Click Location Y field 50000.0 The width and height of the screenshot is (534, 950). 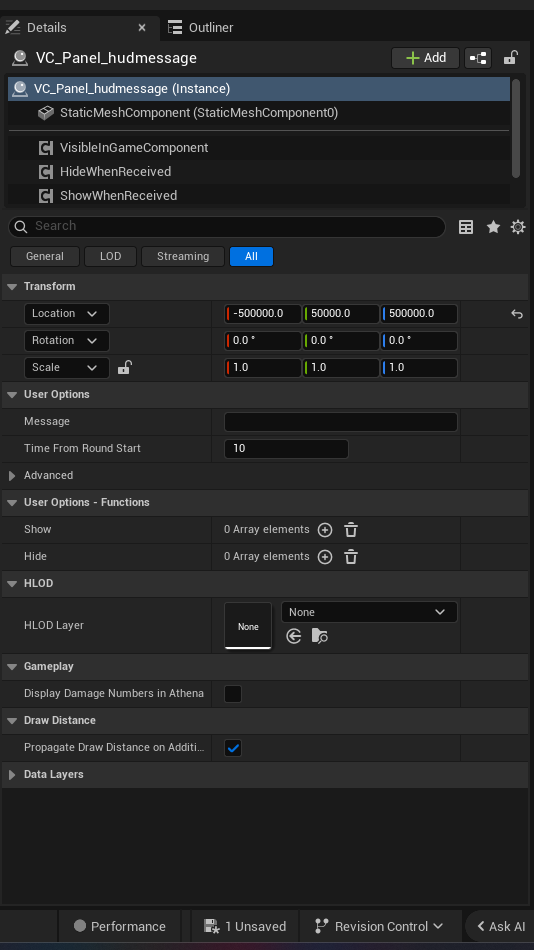tap(341, 314)
